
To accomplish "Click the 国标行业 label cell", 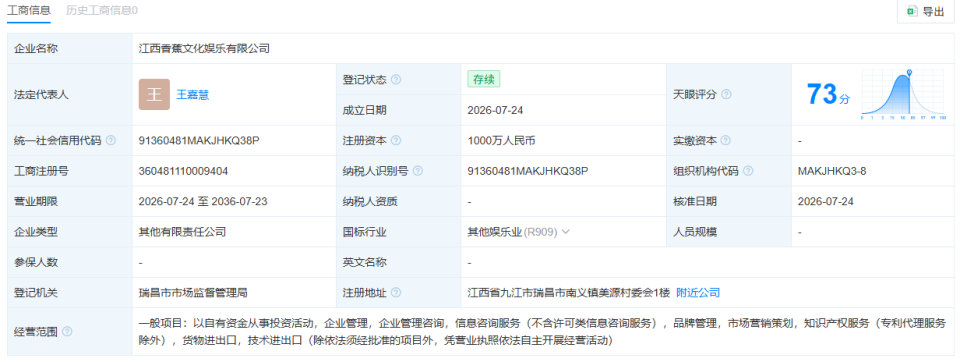I will tap(398, 232).
